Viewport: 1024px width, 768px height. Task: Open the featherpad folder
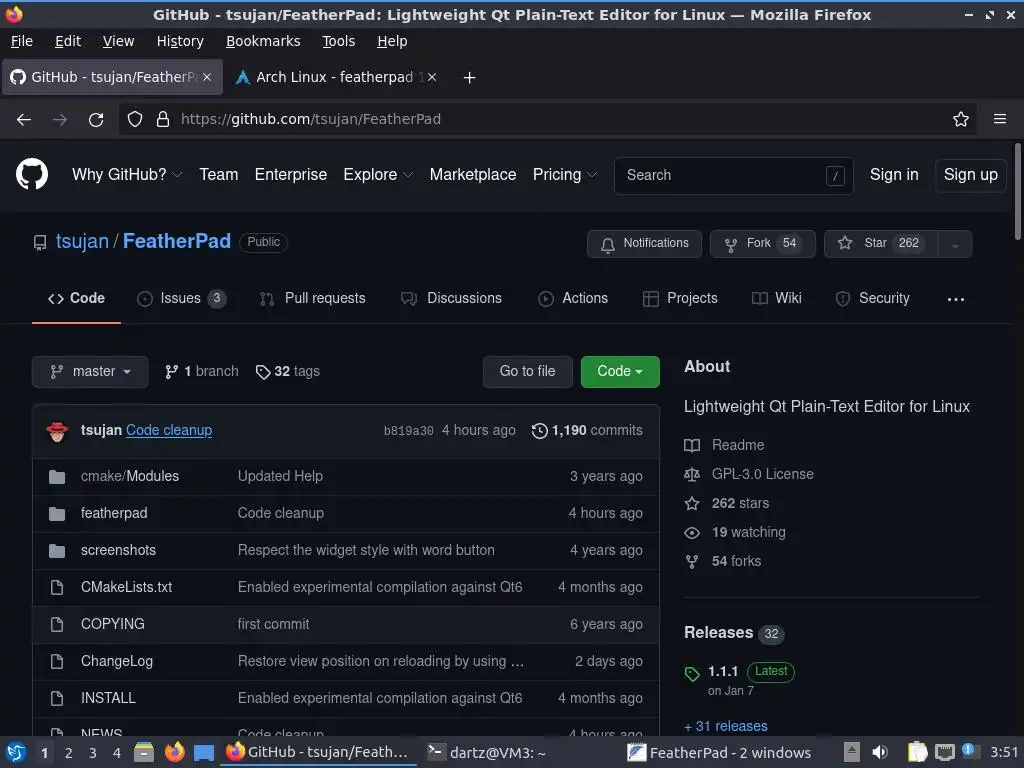[x=114, y=513]
